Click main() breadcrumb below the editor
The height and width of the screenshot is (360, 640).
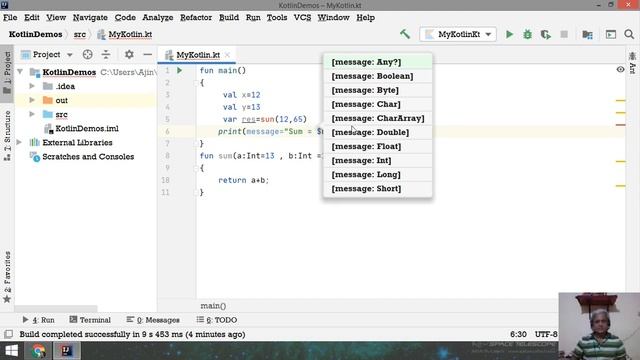pyautogui.click(x=213, y=306)
